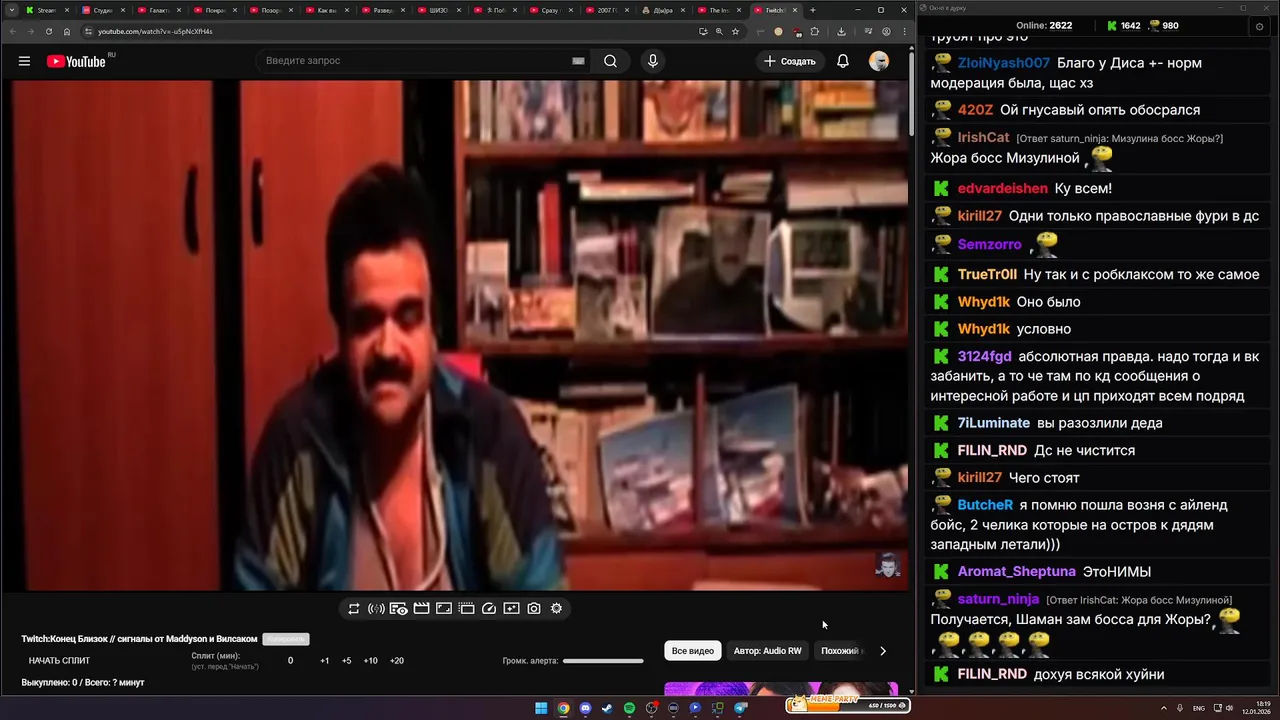This screenshot has width=1280, height=720.
Task: Click username Aromat_Sheptuna in chat
Action: tap(1017, 572)
